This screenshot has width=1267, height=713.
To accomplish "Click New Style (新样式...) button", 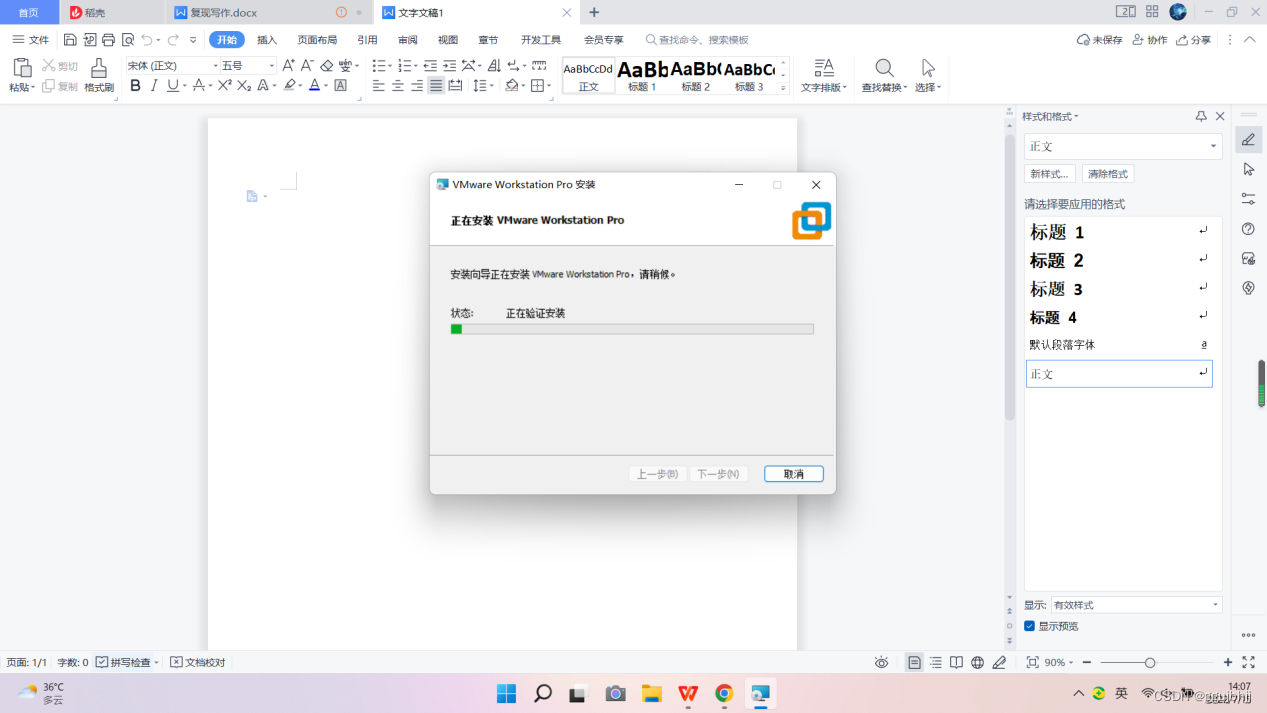I will [1050, 174].
